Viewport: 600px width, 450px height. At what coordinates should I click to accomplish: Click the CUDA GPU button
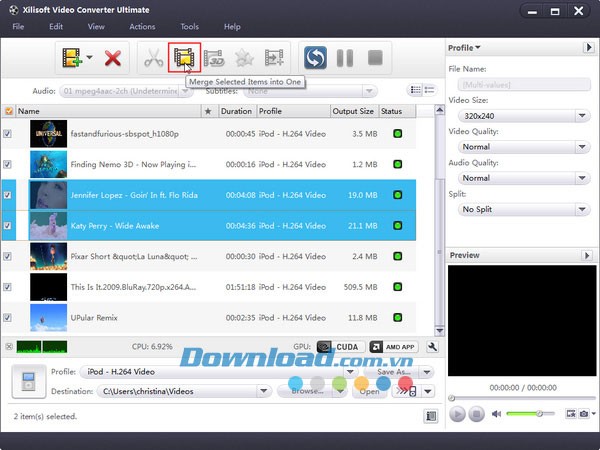click(340, 347)
